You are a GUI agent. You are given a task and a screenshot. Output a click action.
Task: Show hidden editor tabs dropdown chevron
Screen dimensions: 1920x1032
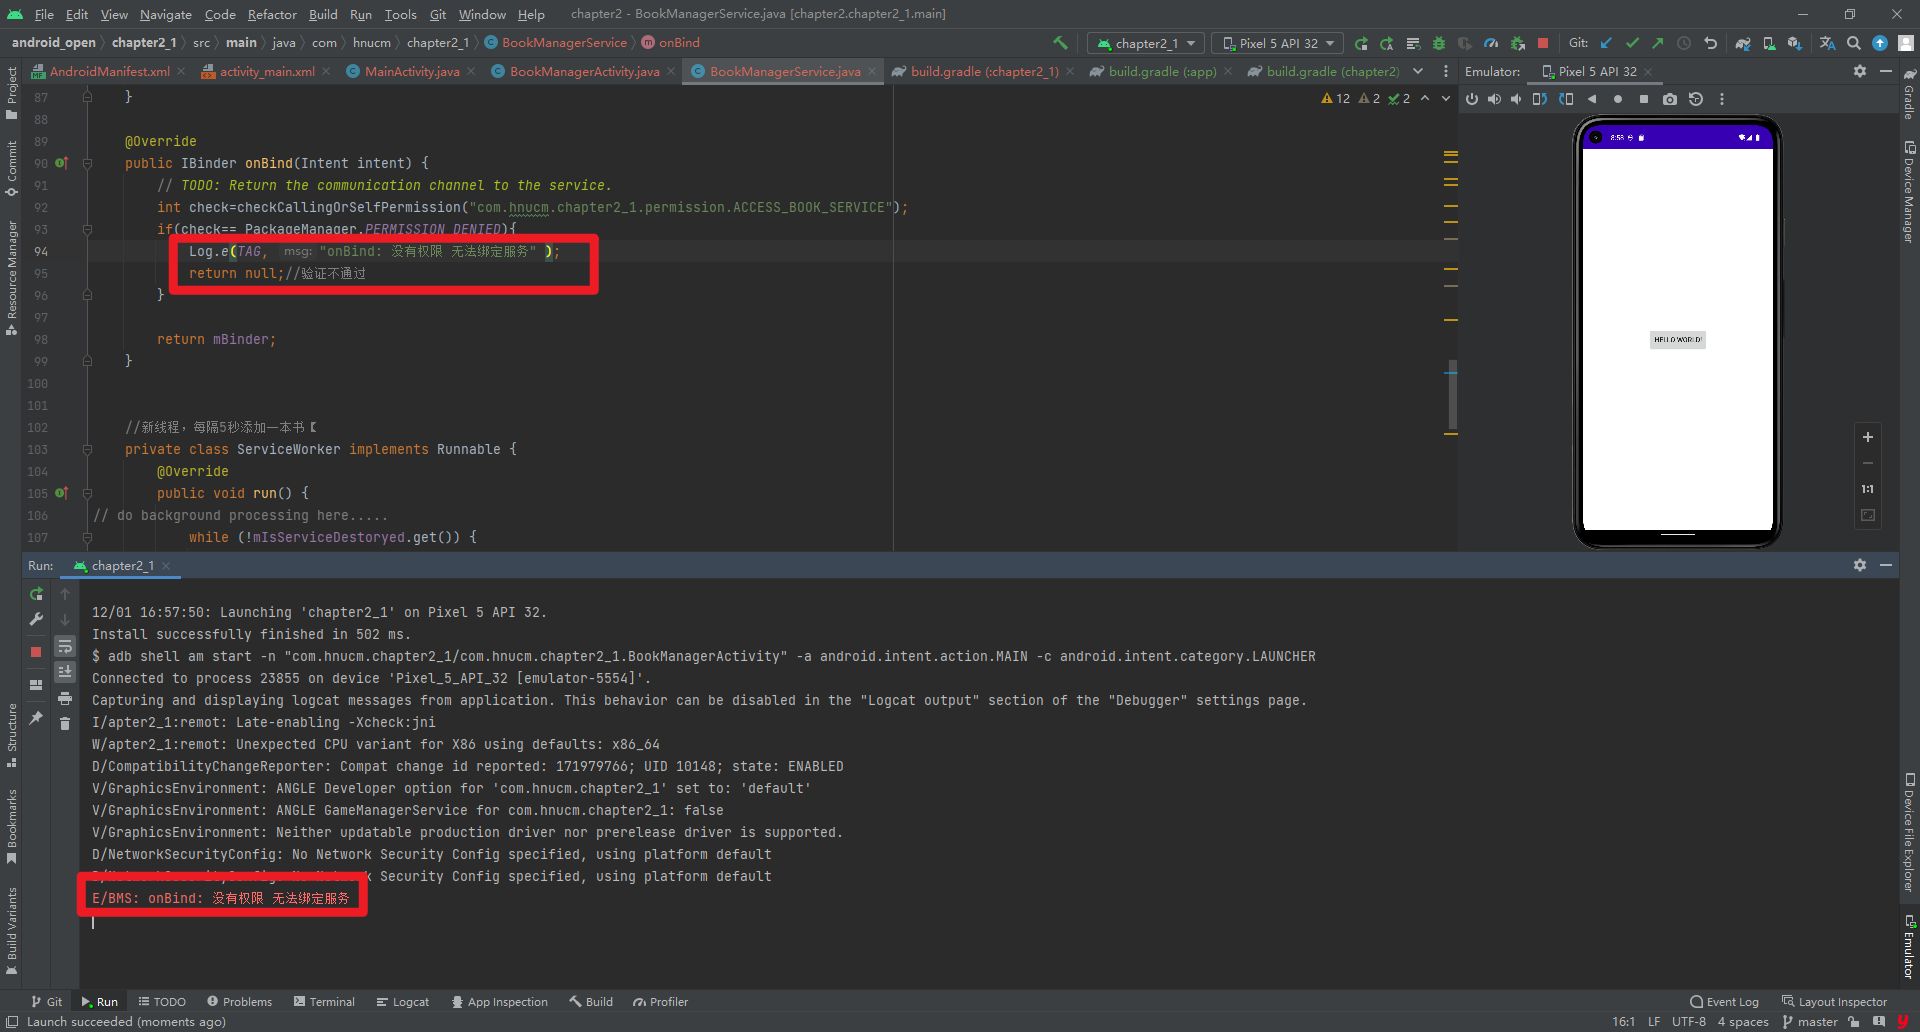(1418, 71)
